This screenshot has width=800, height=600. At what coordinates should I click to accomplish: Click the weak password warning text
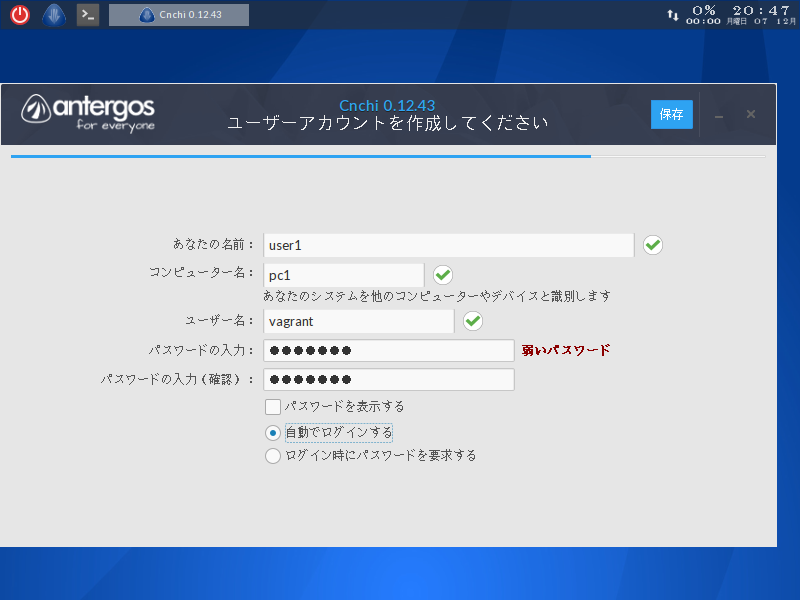point(565,350)
